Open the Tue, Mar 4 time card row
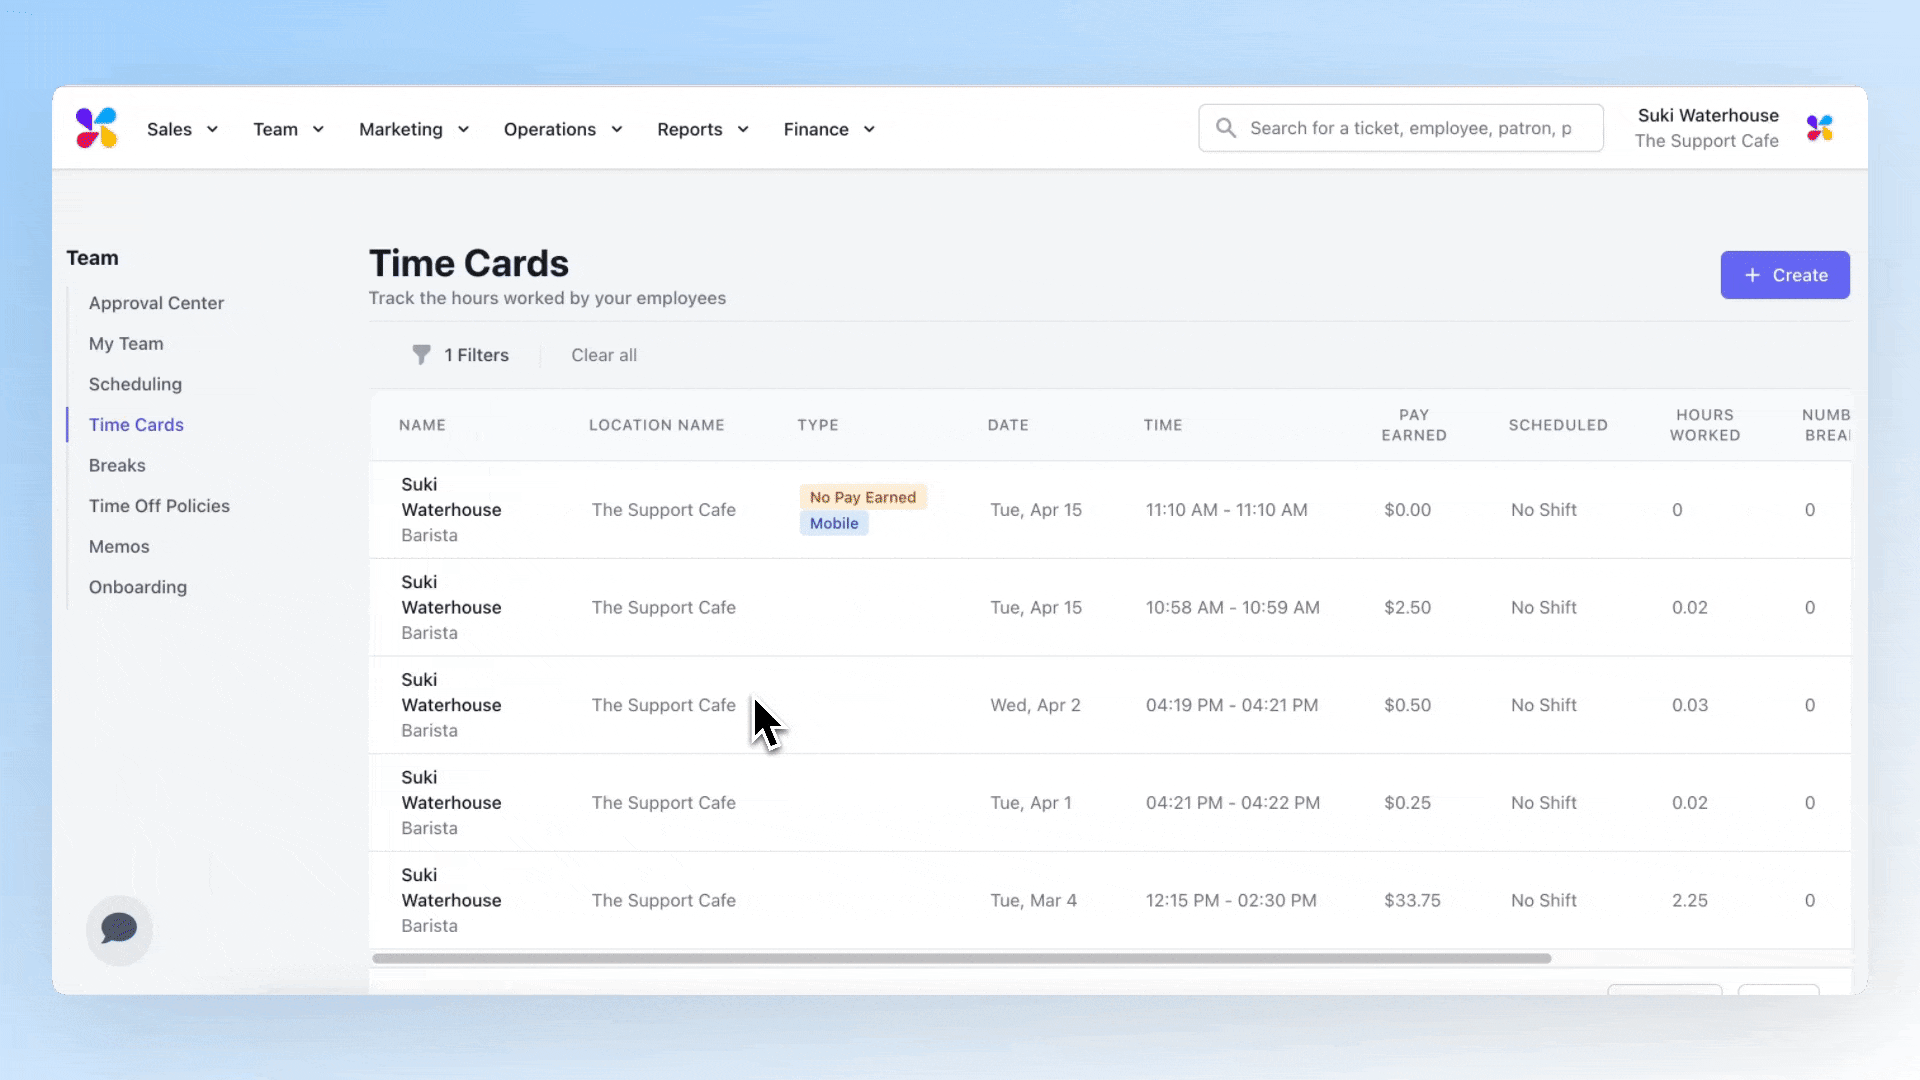Viewport: 1920px width, 1080px height. [1032, 900]
